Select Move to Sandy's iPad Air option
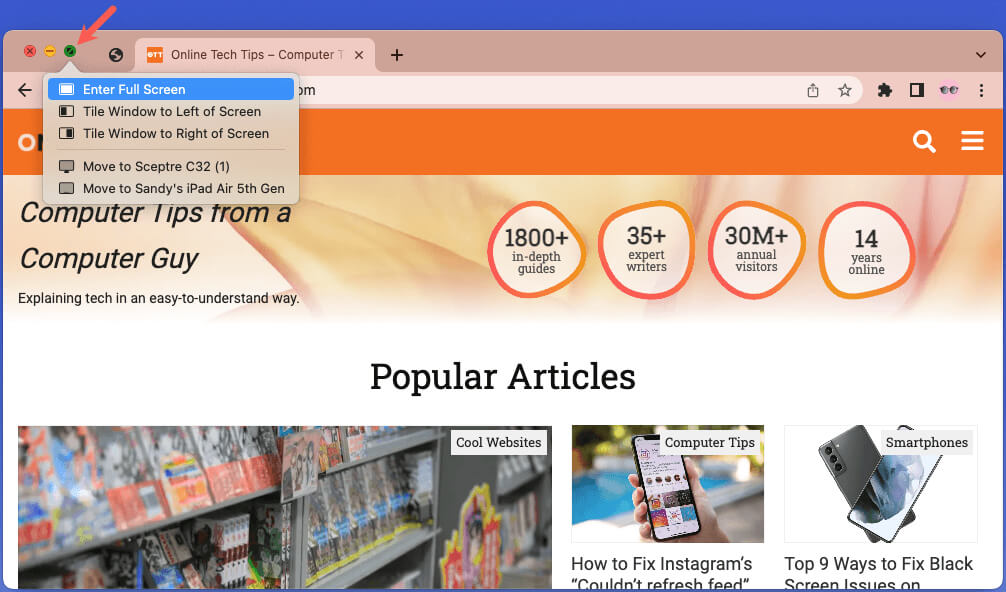This screenshot has height=592, width=1006. [x=171, y=189]
